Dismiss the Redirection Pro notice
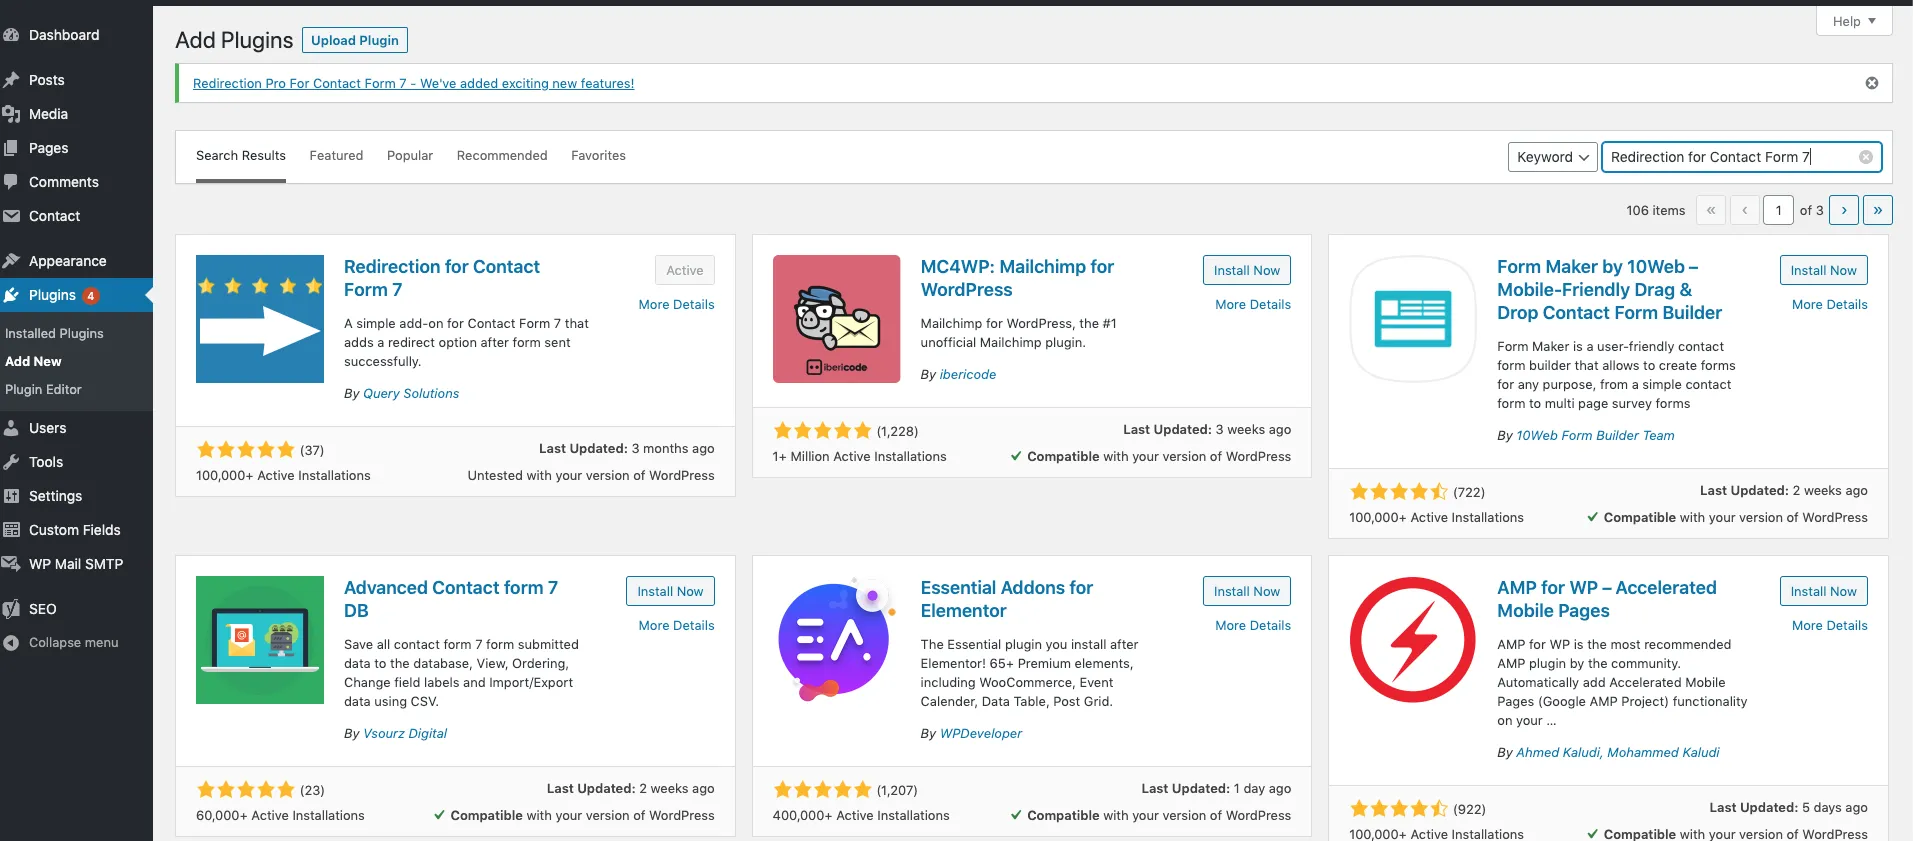This screenshot has width=1913, height=841. (1872, 83)
